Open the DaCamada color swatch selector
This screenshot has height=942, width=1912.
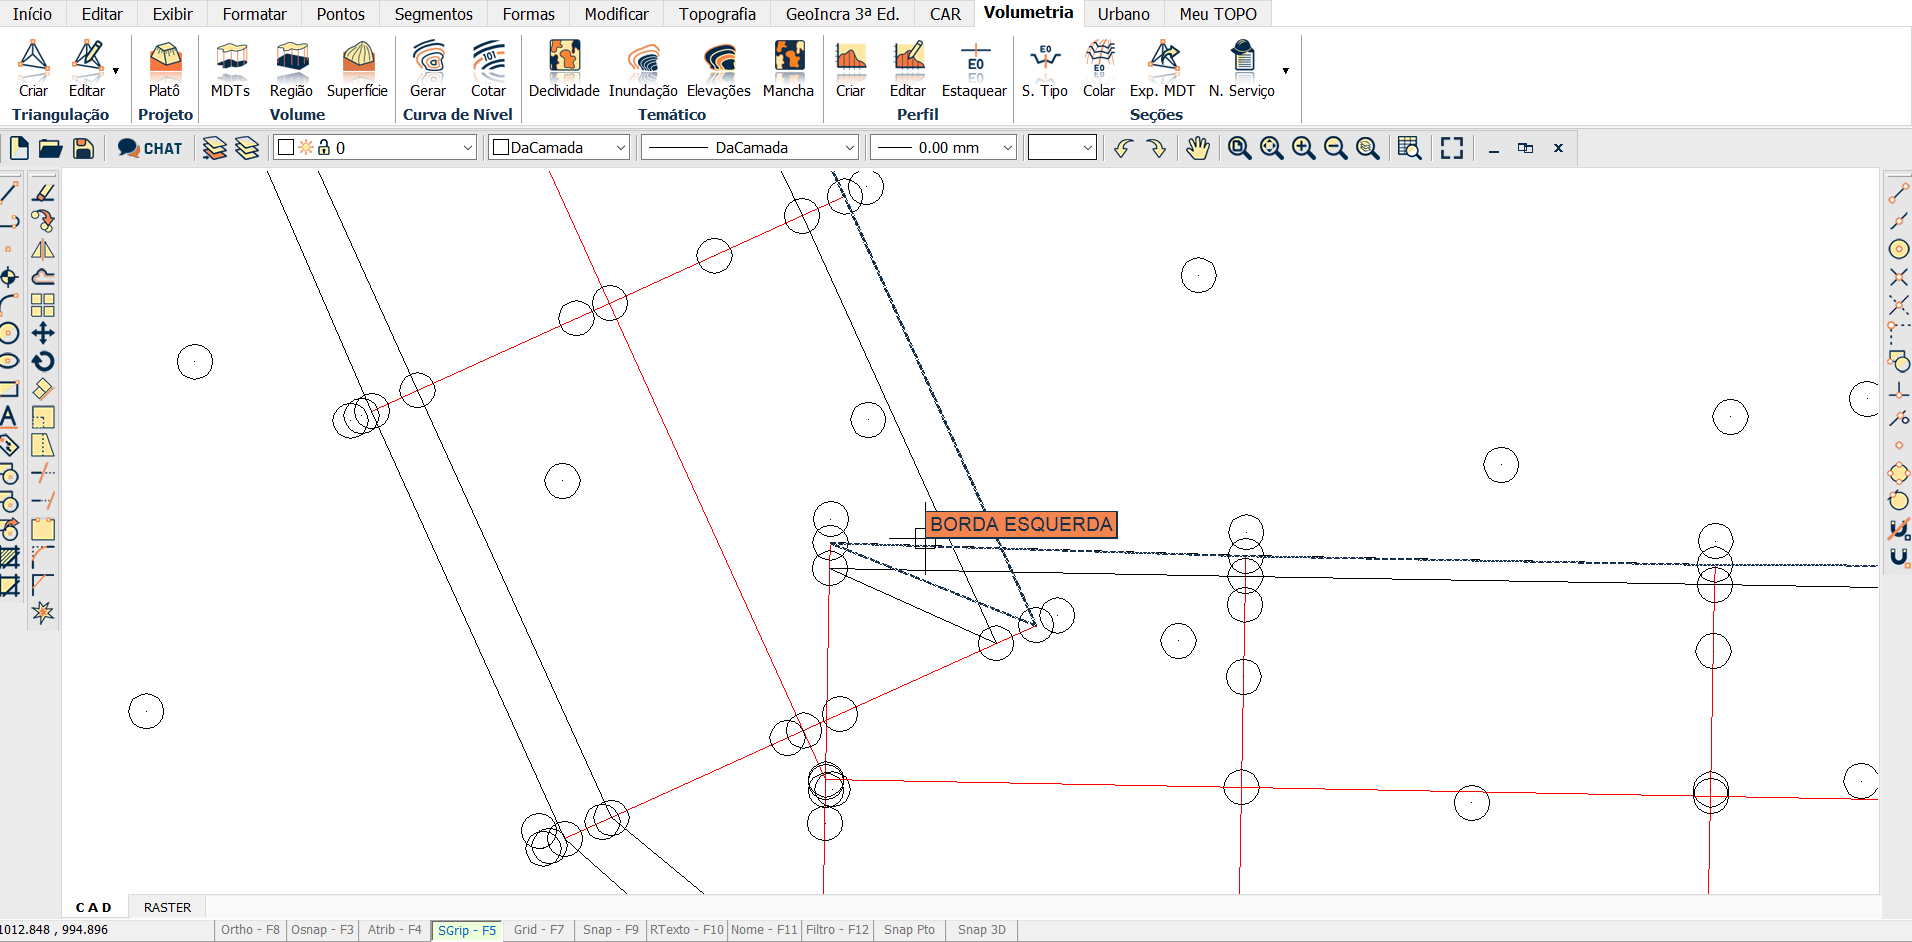coord(558,148)
